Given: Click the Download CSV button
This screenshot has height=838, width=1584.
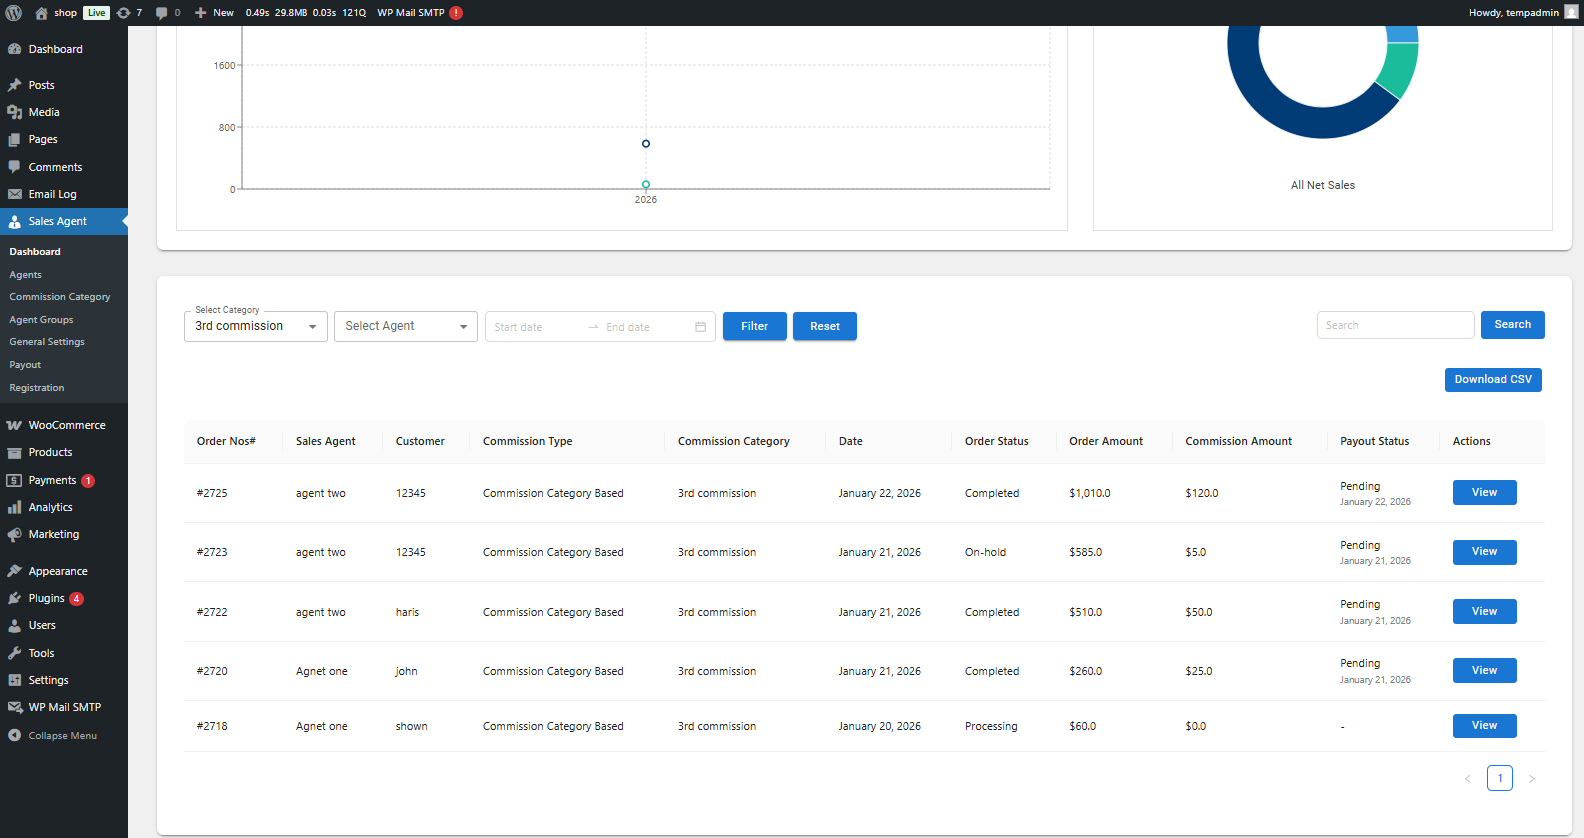Looking at the screenshot, I should click(1492, 380).
